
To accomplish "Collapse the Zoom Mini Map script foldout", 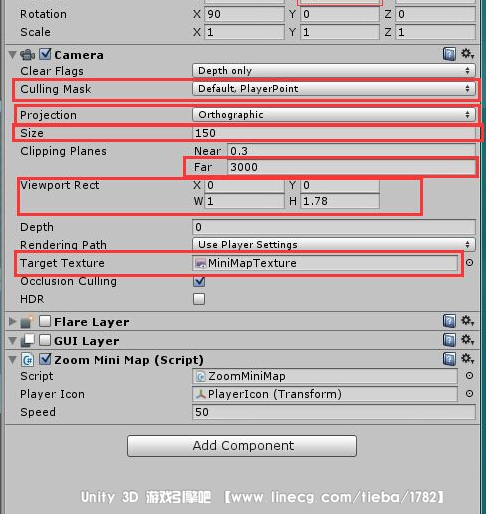I will pos(13,360).
